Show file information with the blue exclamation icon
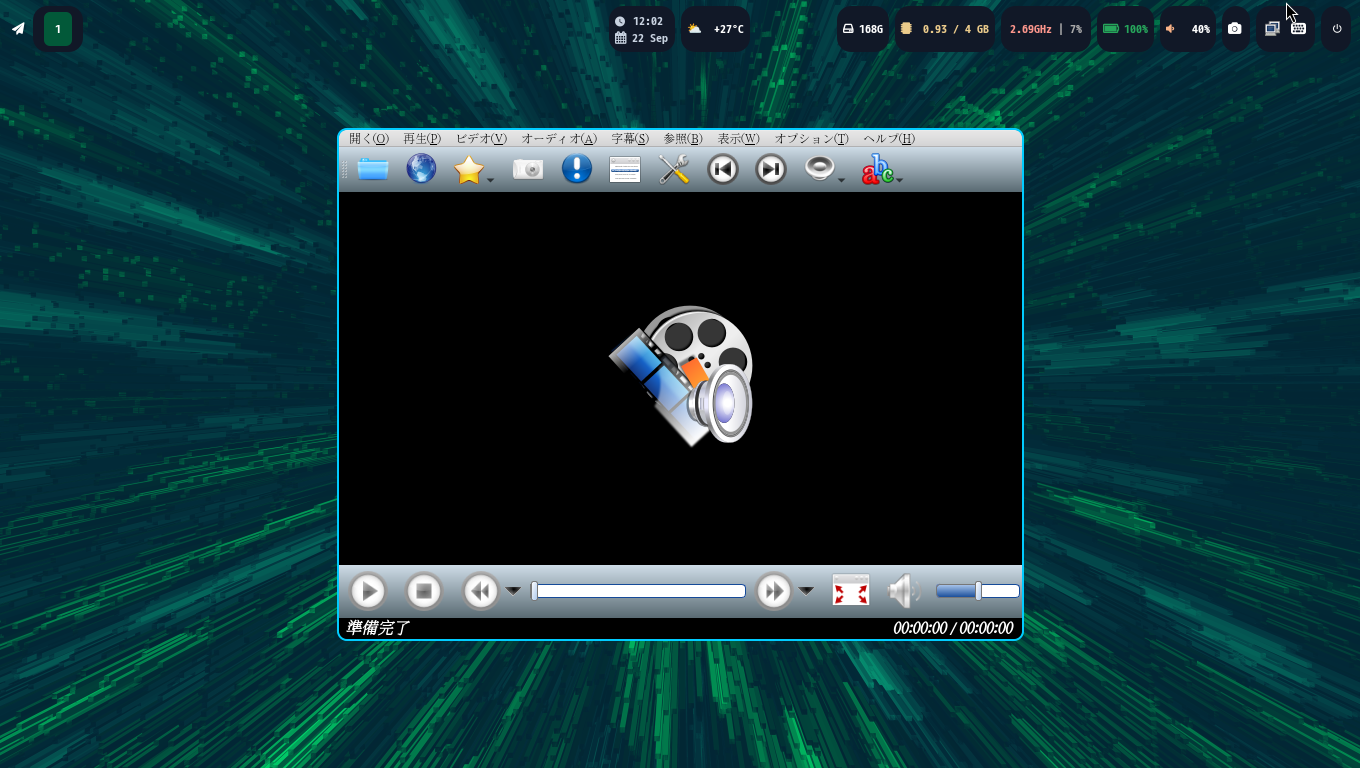This screenshot has height=768, width=1360. [x=577, y=169]
